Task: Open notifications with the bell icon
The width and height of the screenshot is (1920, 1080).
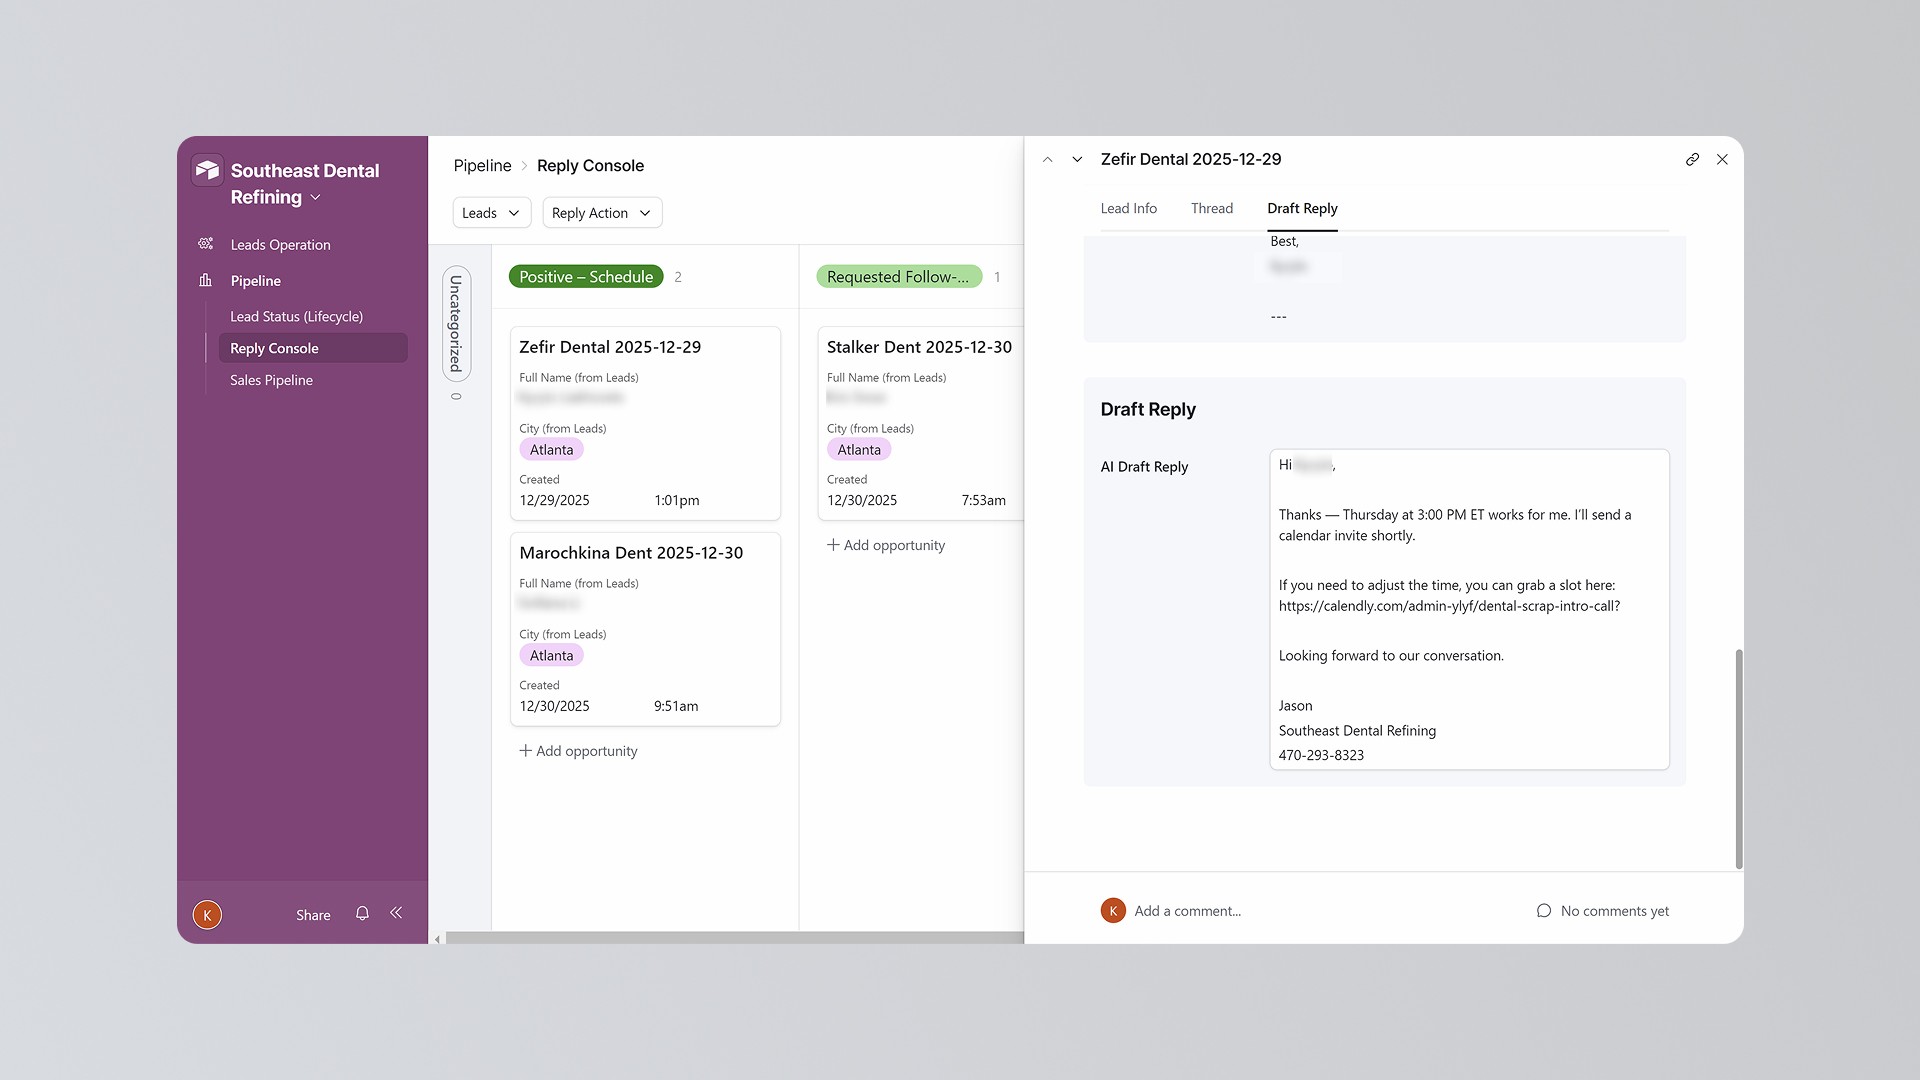Action: click(362, 913)
